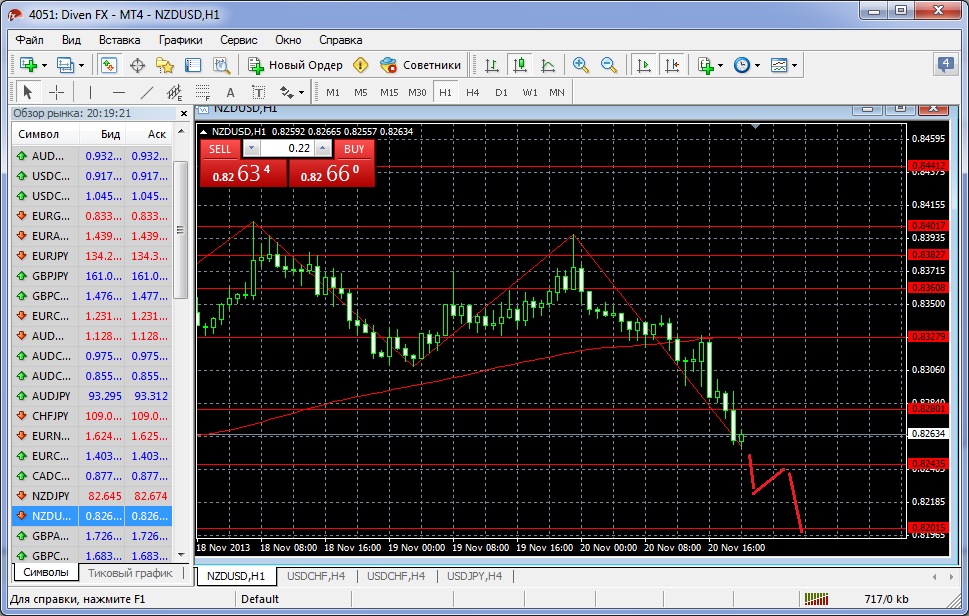969x616 pixels.
Task: Select the Fibonacci retracement tool
Action: 174,92
